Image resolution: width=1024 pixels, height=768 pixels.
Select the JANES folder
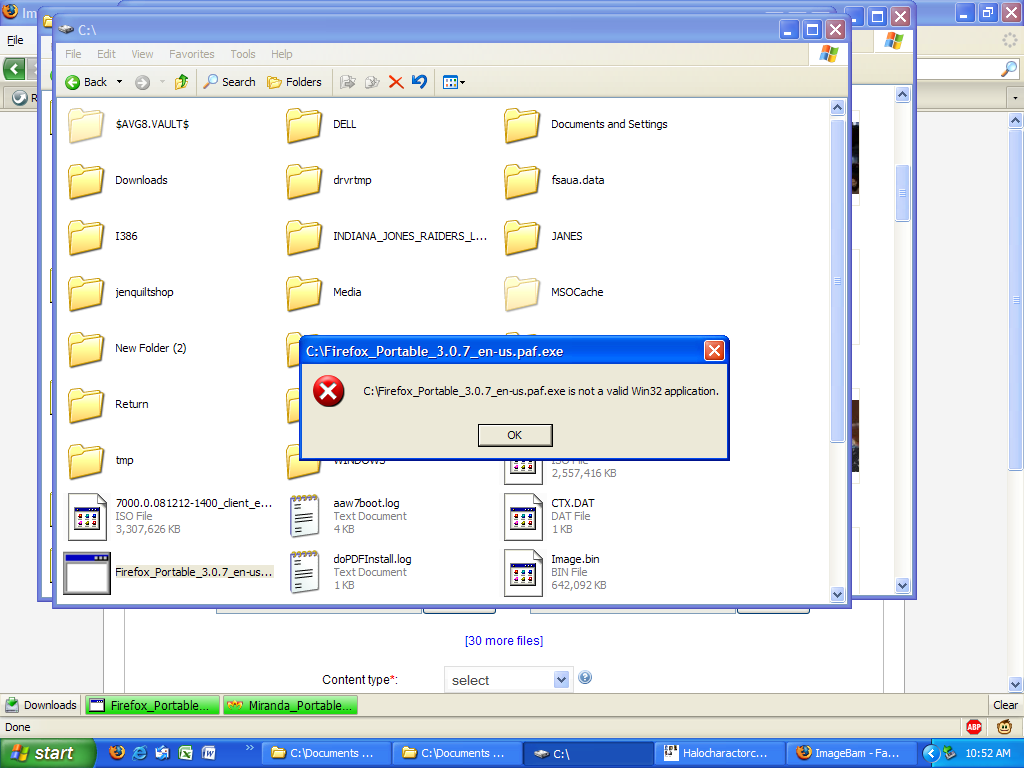point(543,236)
